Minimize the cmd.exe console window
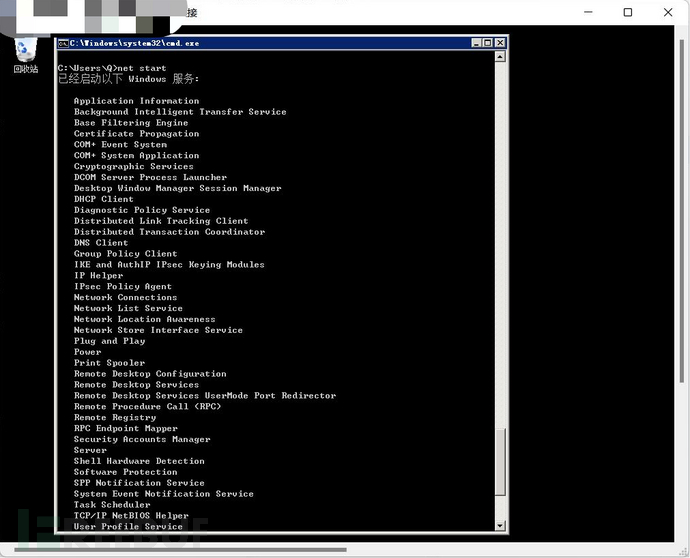The height and width of the screenshot is (558, 690). [x=476, y=43]
